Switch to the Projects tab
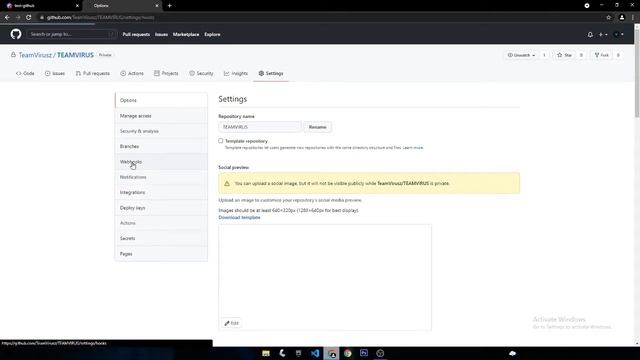Screen dimensions: 640x360 coord(166,73)
